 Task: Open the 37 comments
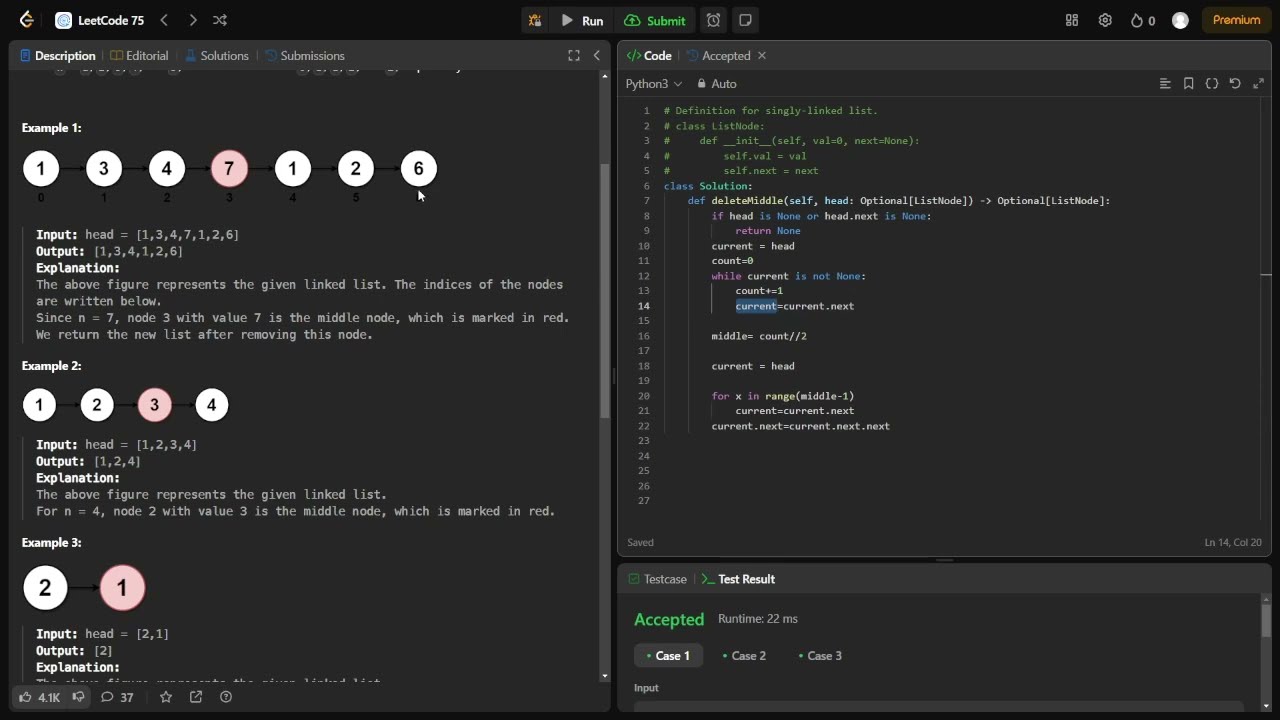[x=117, y=697]
